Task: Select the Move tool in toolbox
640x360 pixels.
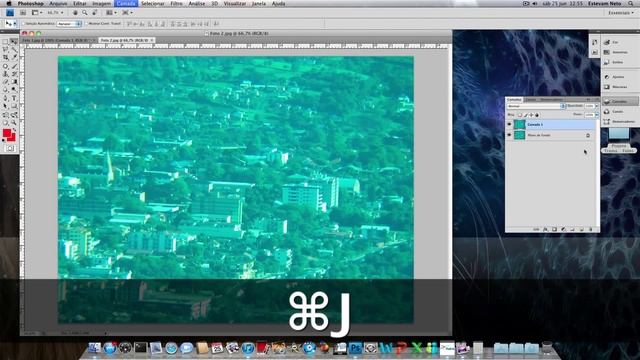Action: point(14,41)
